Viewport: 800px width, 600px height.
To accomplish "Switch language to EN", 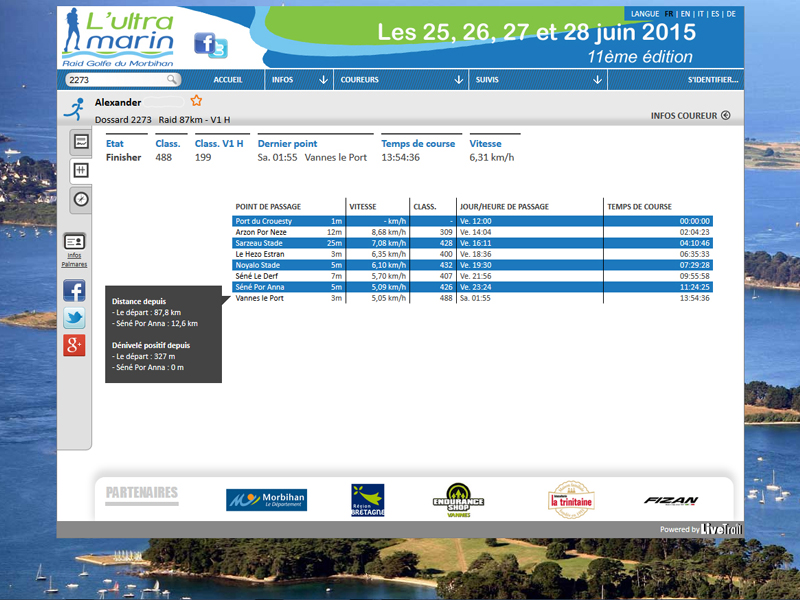I will click(x=685, y=14).
